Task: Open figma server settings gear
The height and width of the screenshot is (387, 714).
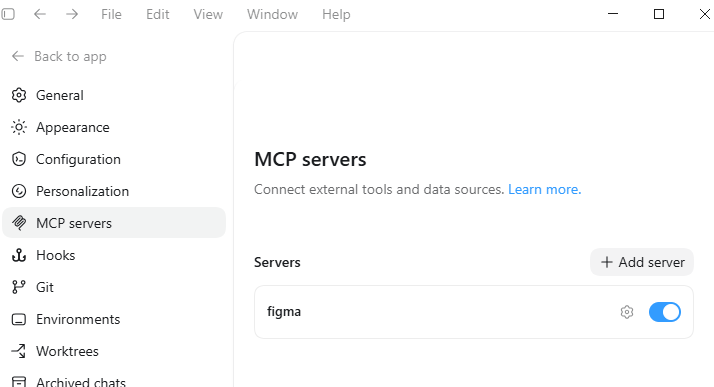Action: 627,312
